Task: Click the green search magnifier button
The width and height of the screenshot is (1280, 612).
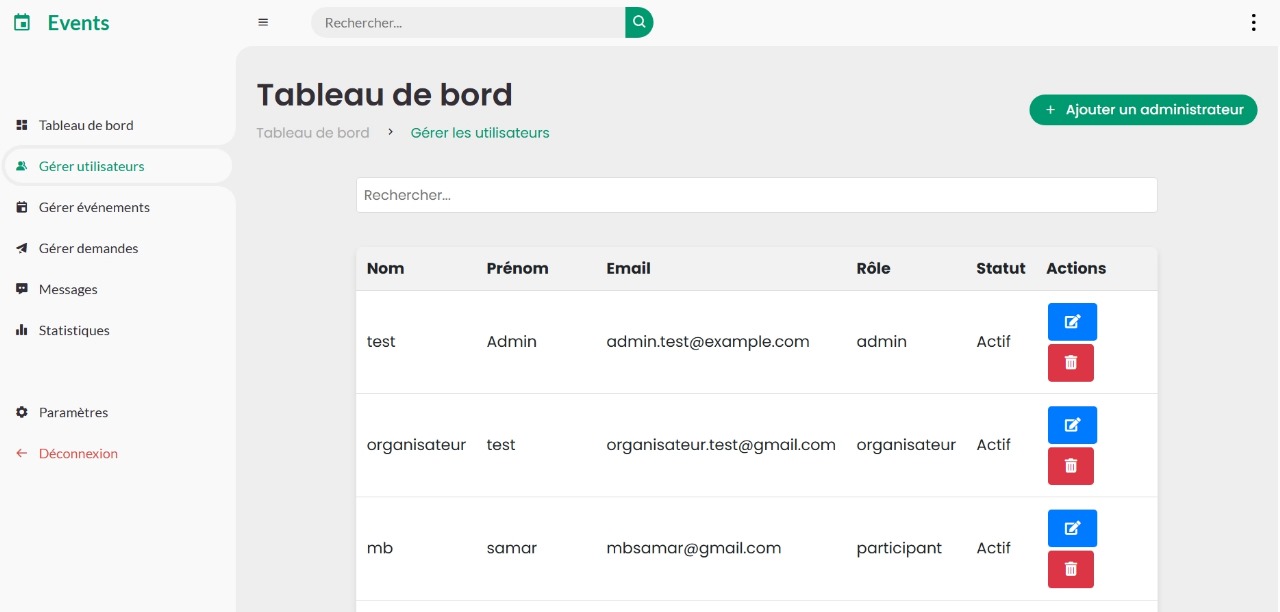Action: pos(639,22)
